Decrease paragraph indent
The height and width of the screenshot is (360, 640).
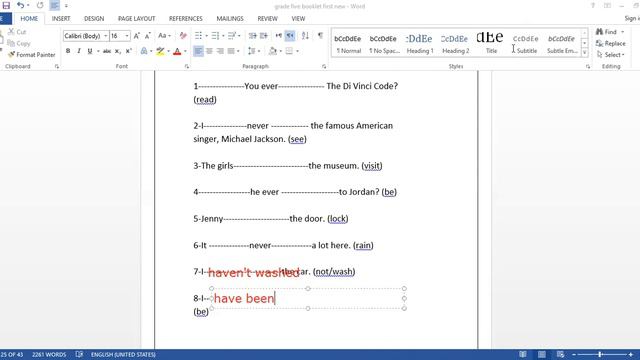click(x=253, y=36)
